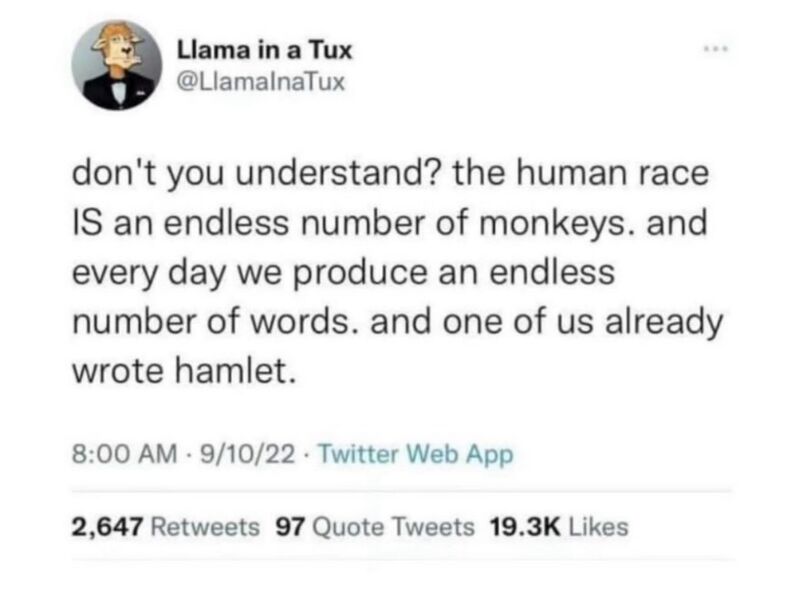This screenshot has width=799, height=591.
Task: Open the 8:00 AM timestamp
Action: point(125,453)
